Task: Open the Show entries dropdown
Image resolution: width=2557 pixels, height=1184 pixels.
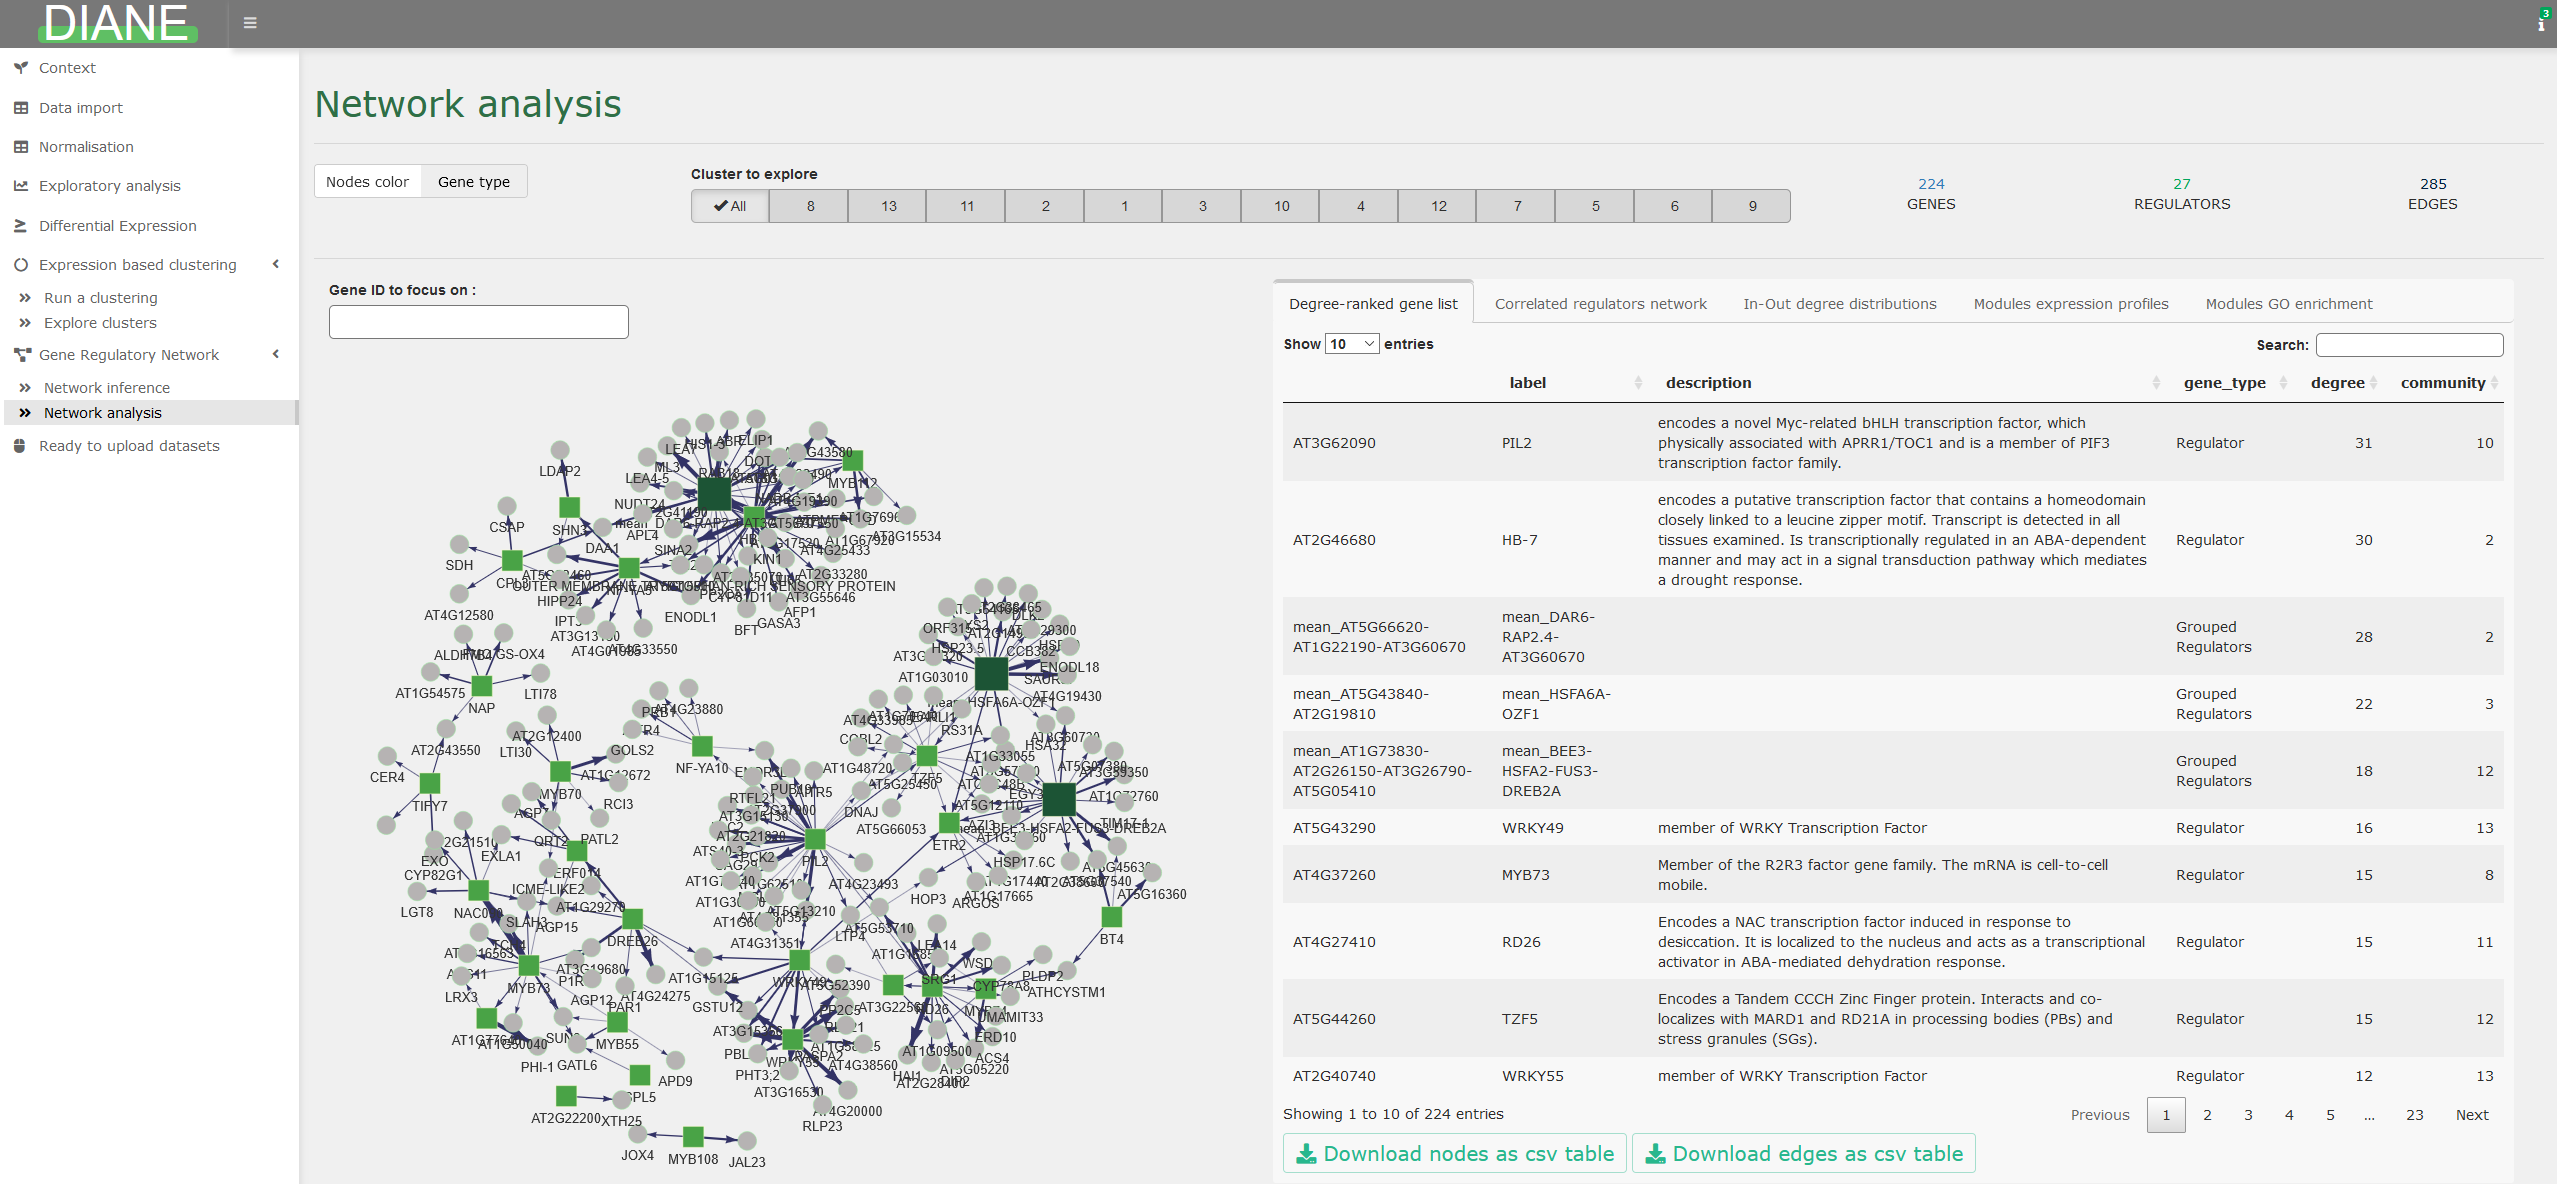Action: coord(1352,344)
